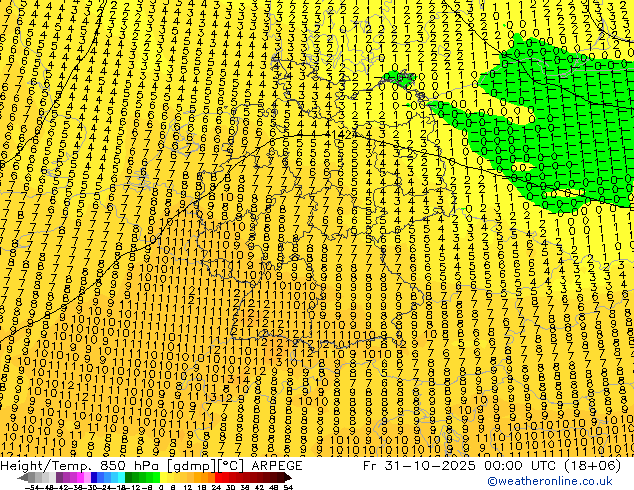This screenshot has height=490, width=634.
Task: Open the weatheronline.co.uk link
Action: click(x=550, y=481)
